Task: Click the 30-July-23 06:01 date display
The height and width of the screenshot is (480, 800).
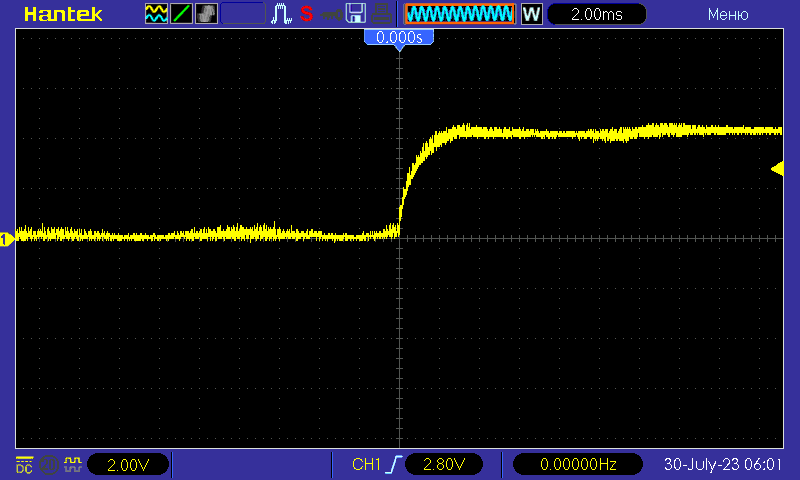Action: pyautogui.click(x=722, y=464)
